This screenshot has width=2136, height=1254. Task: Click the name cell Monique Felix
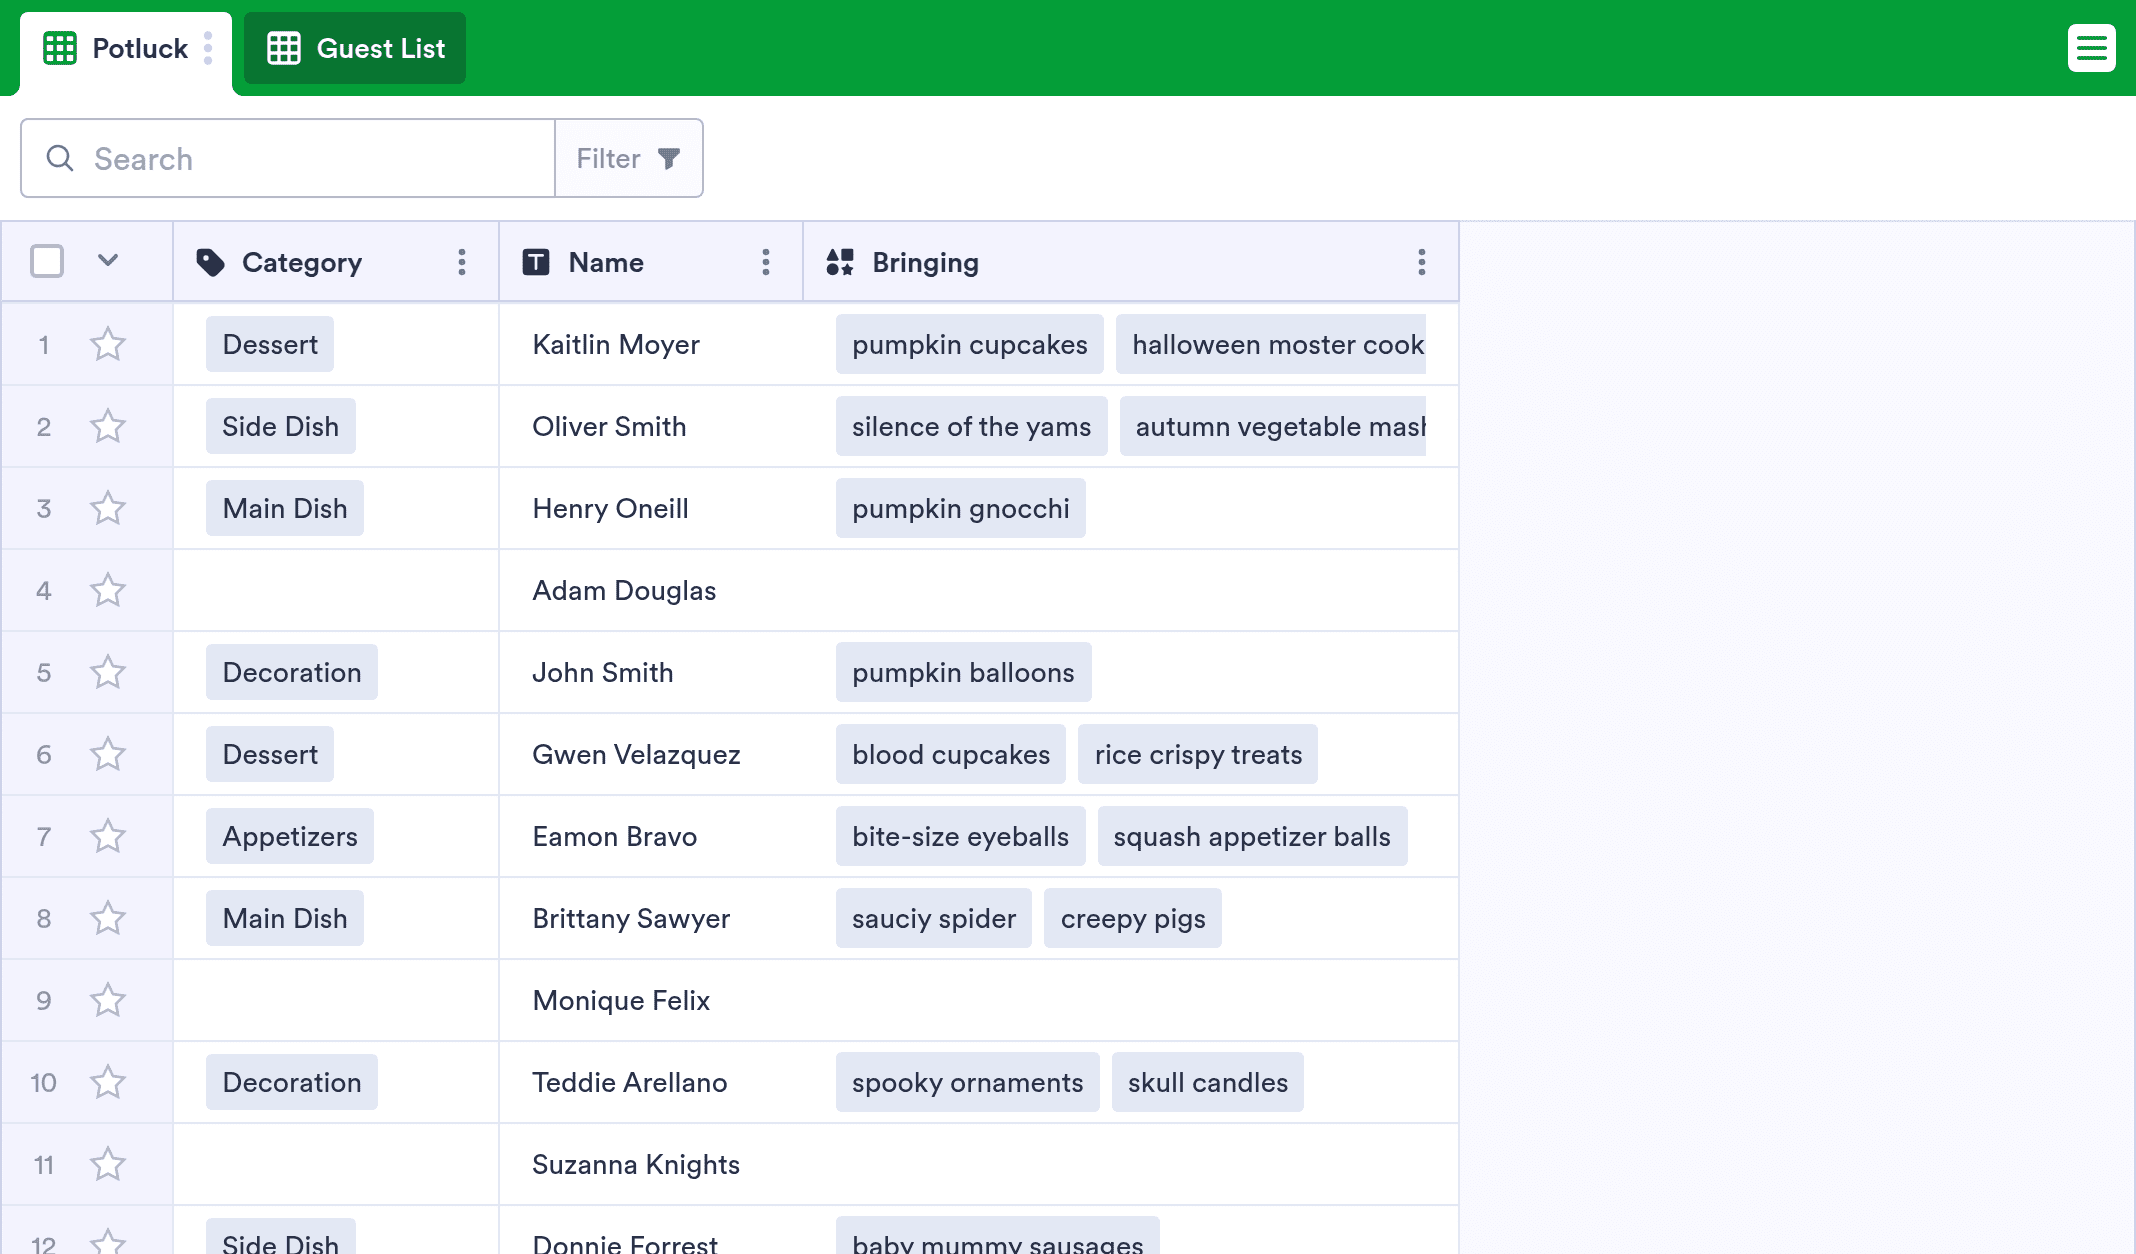click(651, 1000)
